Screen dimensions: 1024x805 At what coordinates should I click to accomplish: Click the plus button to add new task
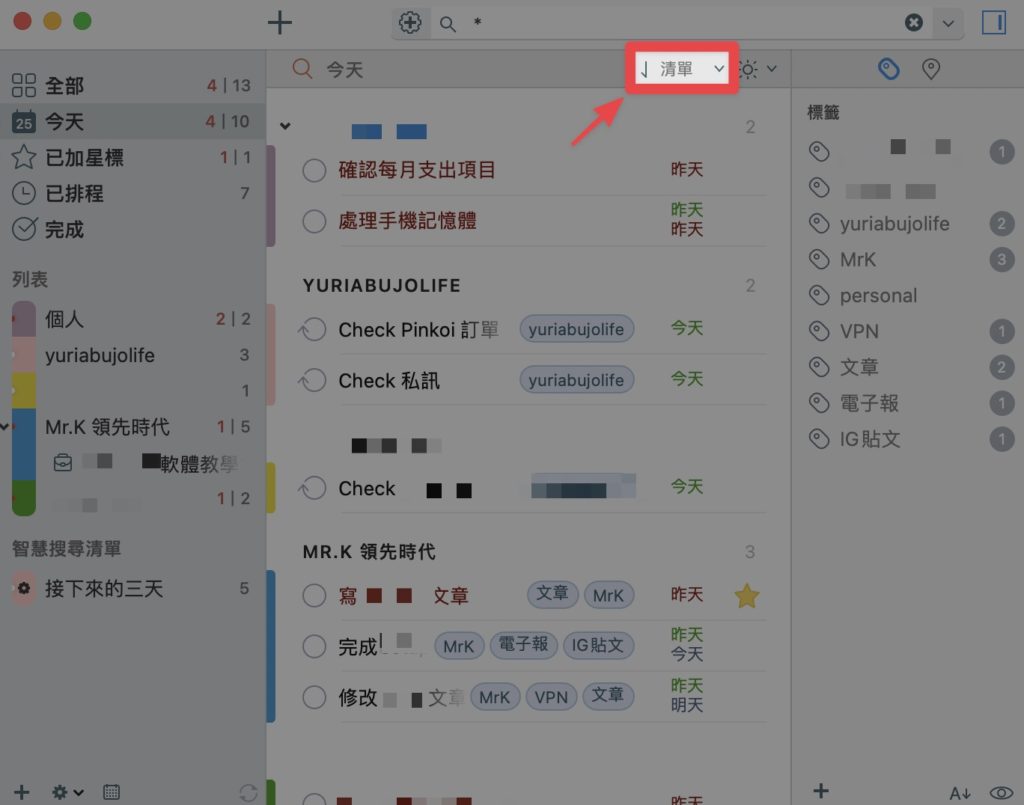click(x=280, y=23)
